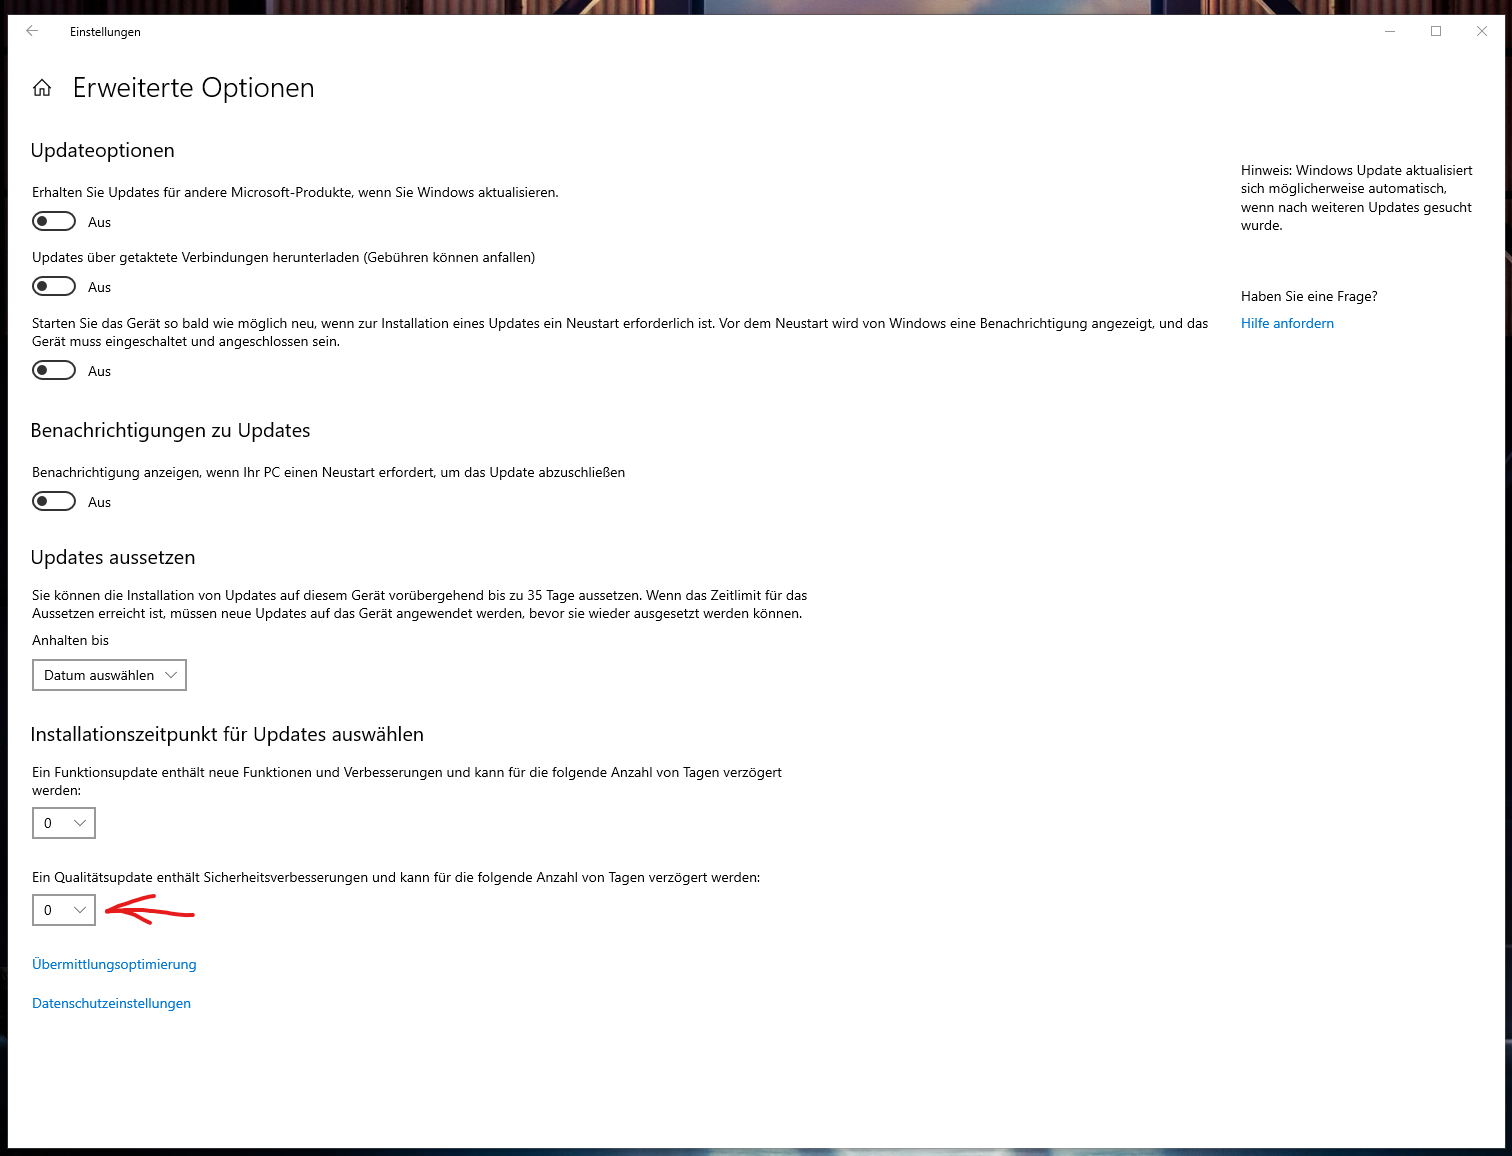Open Qualitätsupdate delay days dropdown

64,910
